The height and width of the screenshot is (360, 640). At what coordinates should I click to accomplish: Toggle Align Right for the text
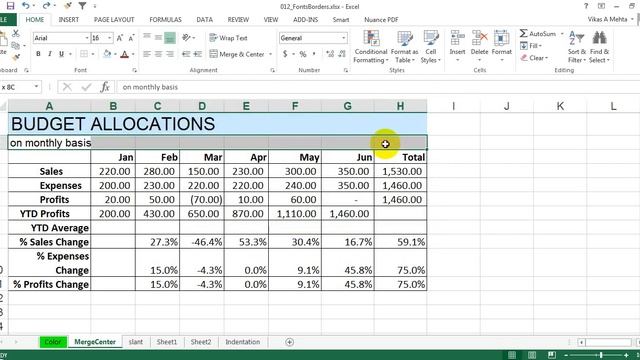(170, 54)
